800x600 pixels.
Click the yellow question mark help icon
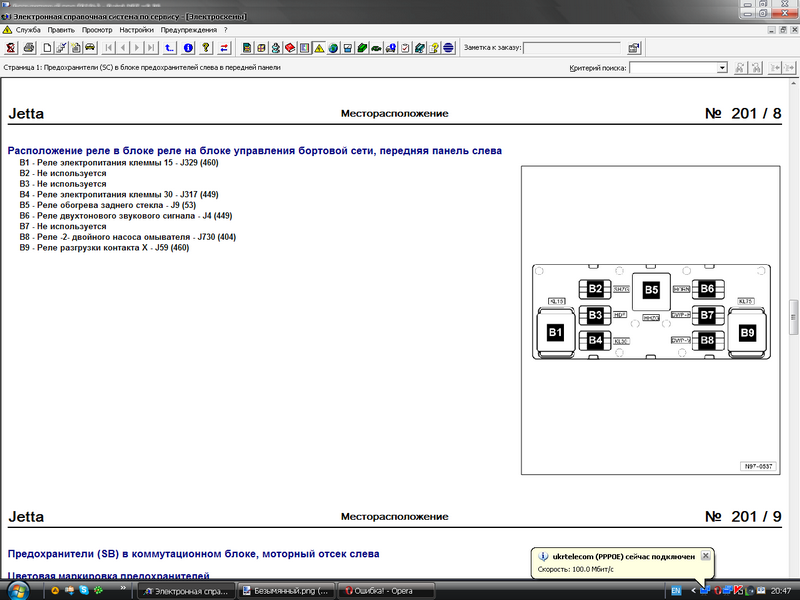[206, 48]
